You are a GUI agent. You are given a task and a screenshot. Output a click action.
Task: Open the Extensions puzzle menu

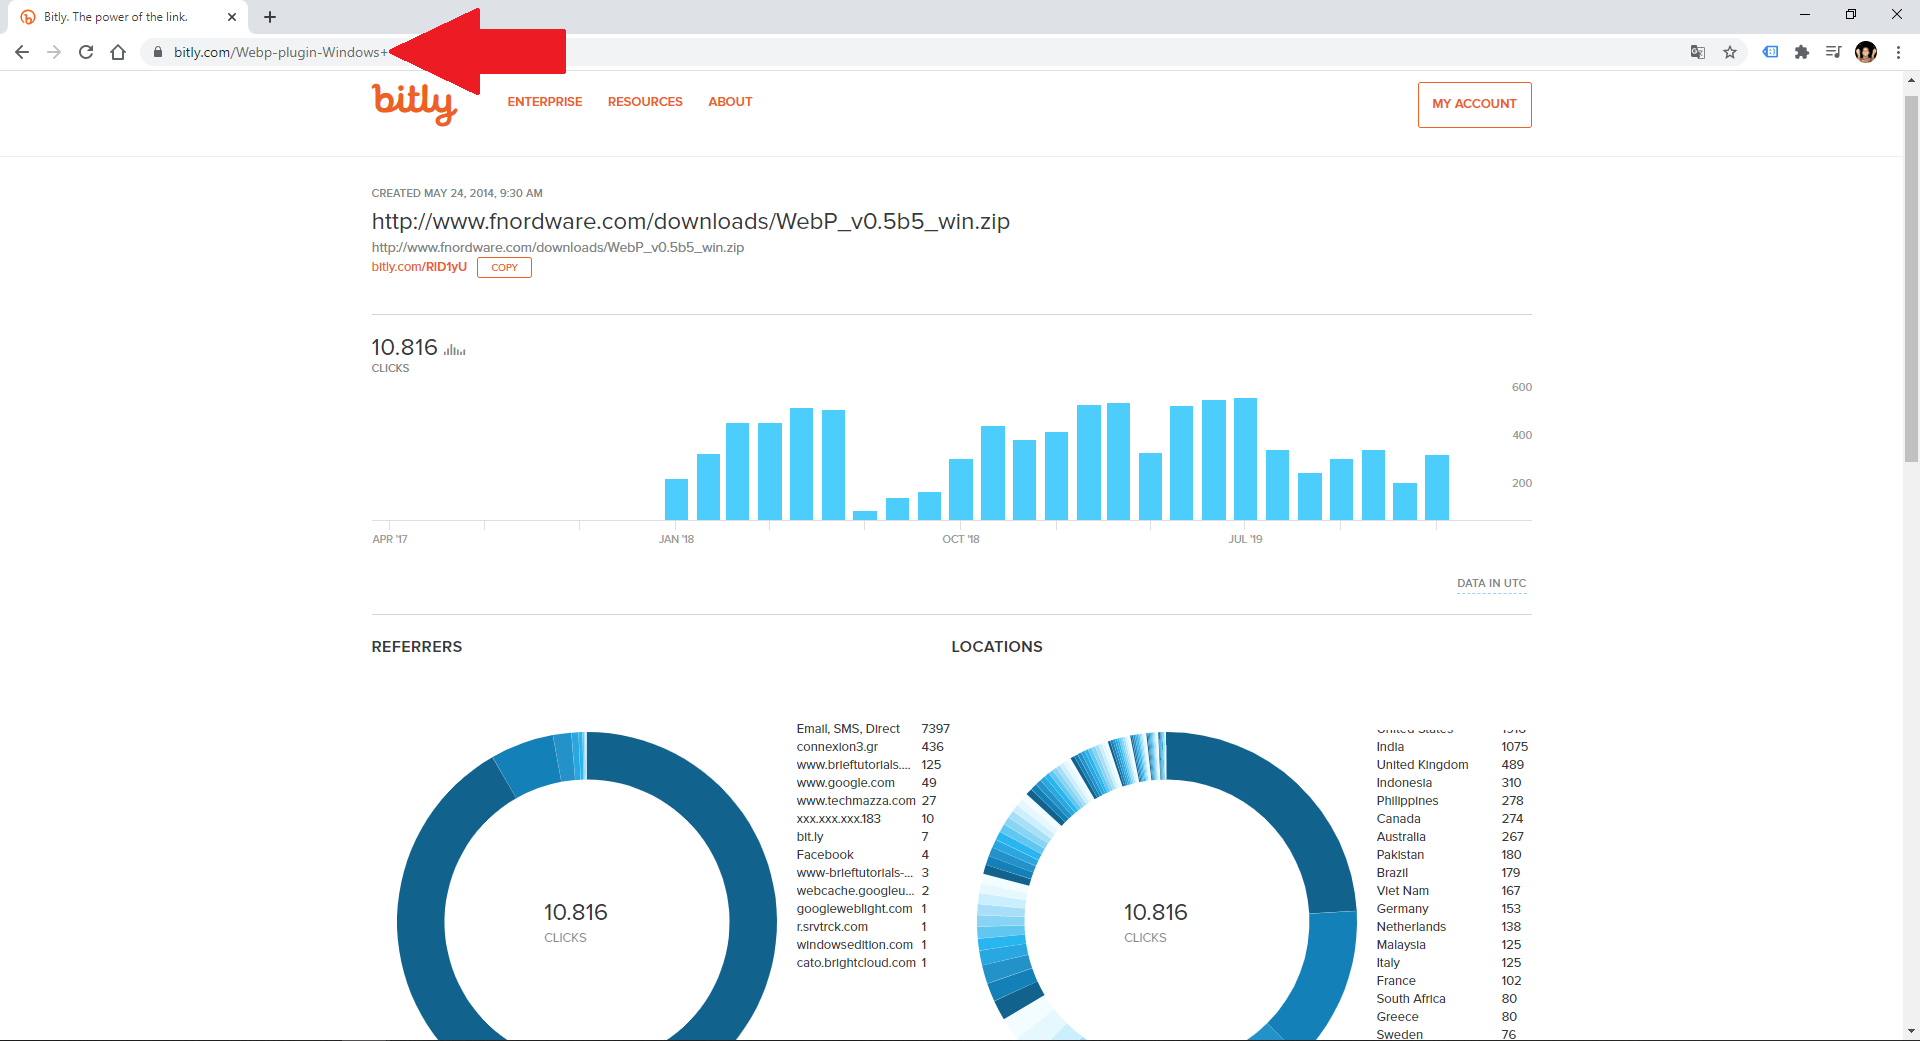pyautogui.click(x=1802, y=52)
